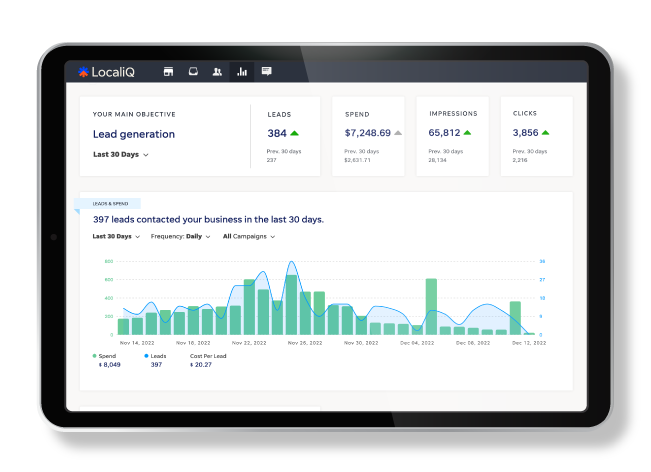Screen dimensions: 651x472
Task: Click the green arrow beside Impressions 65,812
Action: [x=467, y=132]
